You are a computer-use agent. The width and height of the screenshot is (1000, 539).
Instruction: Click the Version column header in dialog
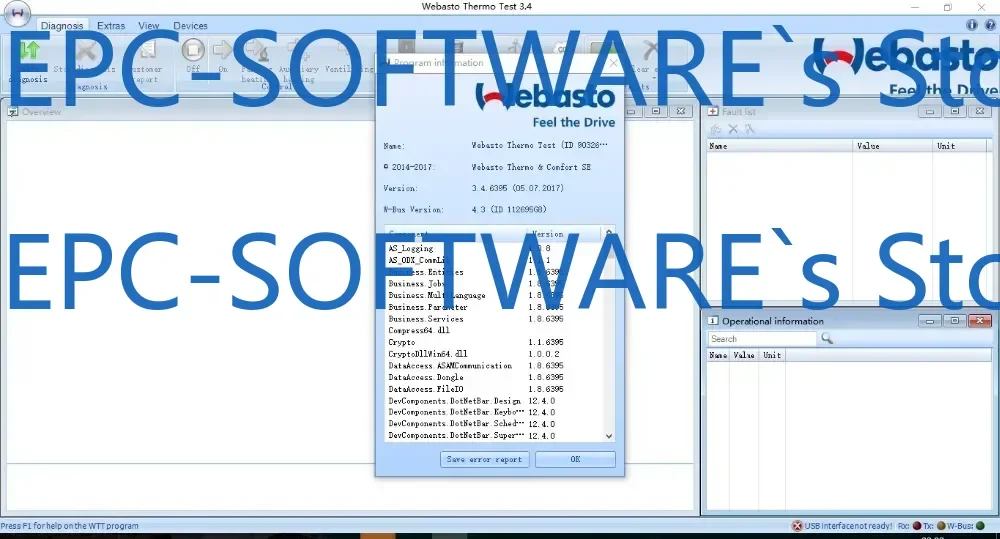tap(563, 233)
